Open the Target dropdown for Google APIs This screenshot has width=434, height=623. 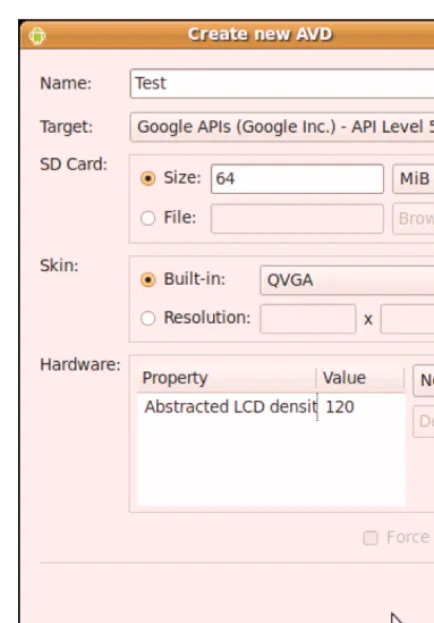pos(282,127)
